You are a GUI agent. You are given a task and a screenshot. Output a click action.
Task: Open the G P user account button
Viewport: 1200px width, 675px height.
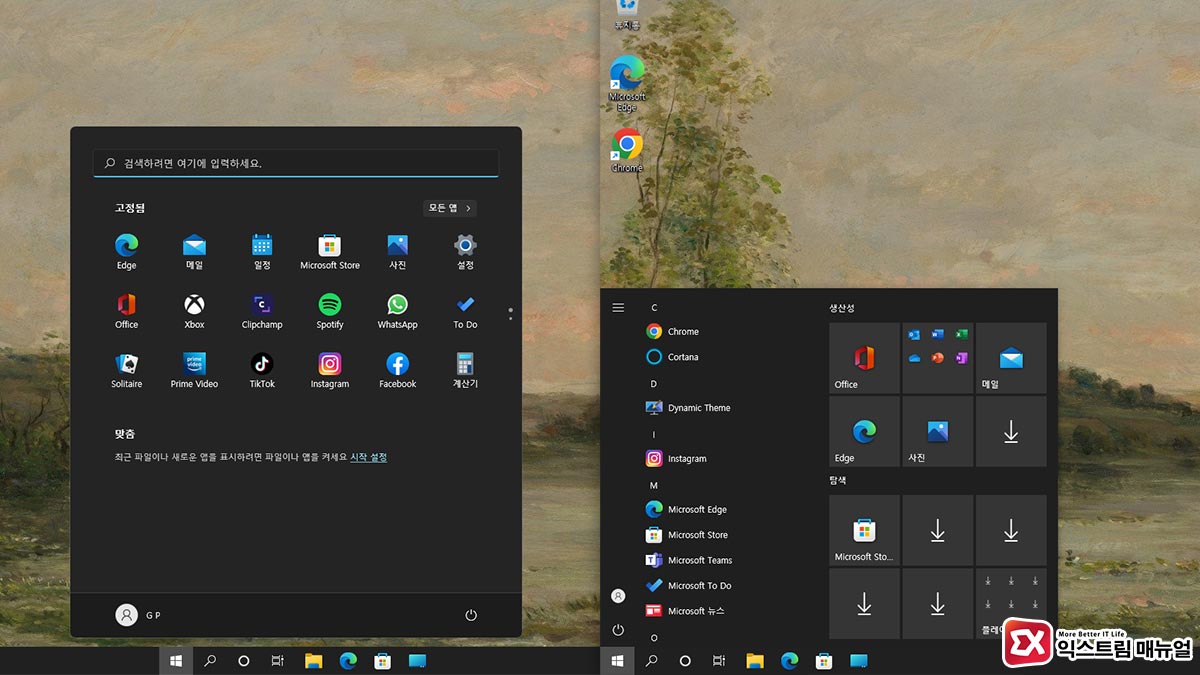138,615
